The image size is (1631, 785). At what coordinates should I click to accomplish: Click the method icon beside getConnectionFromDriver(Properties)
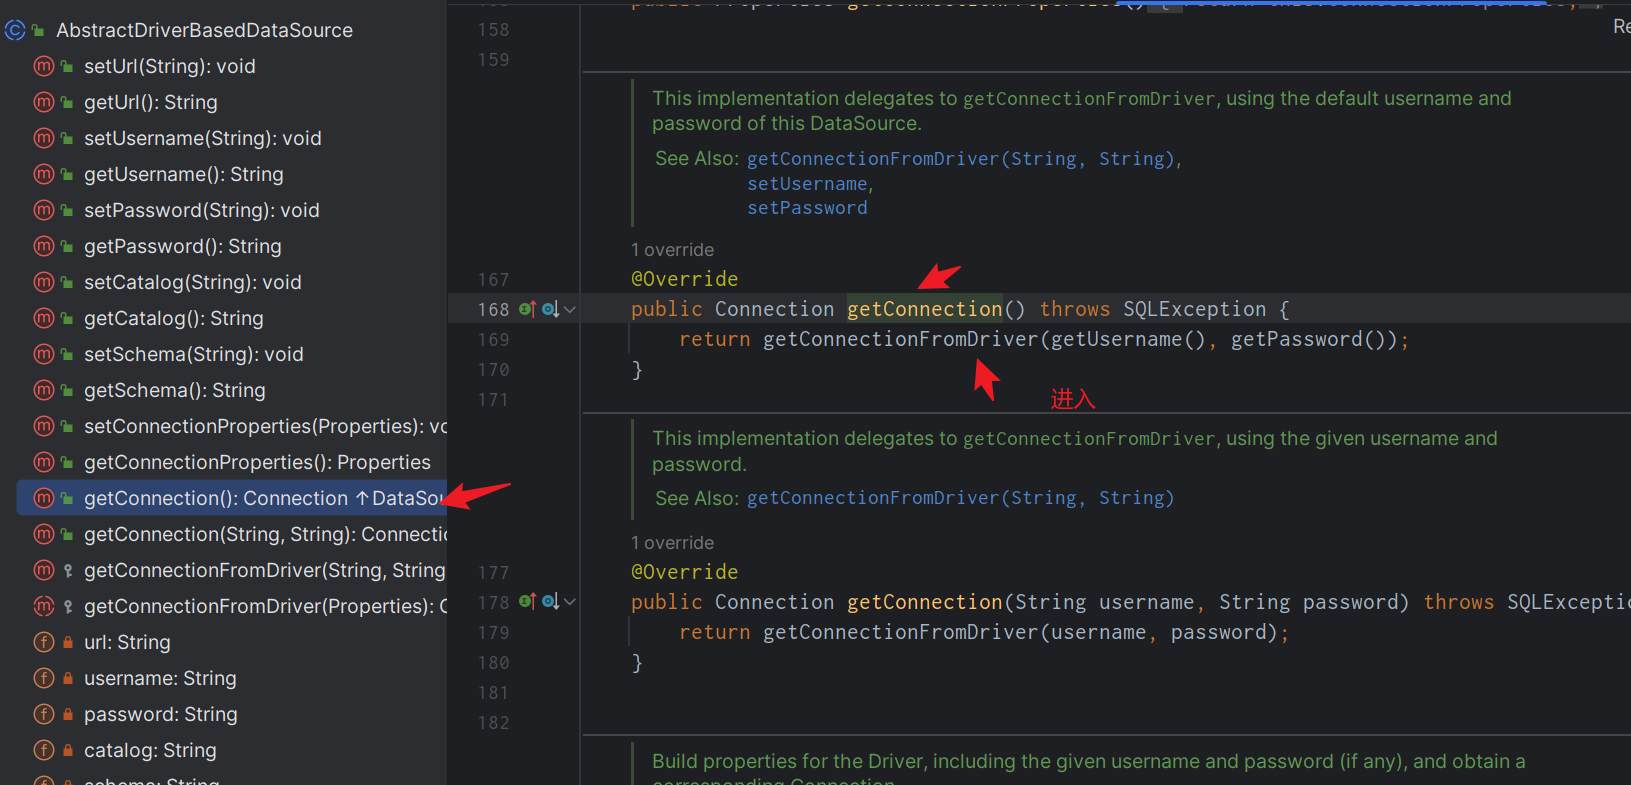43,607
